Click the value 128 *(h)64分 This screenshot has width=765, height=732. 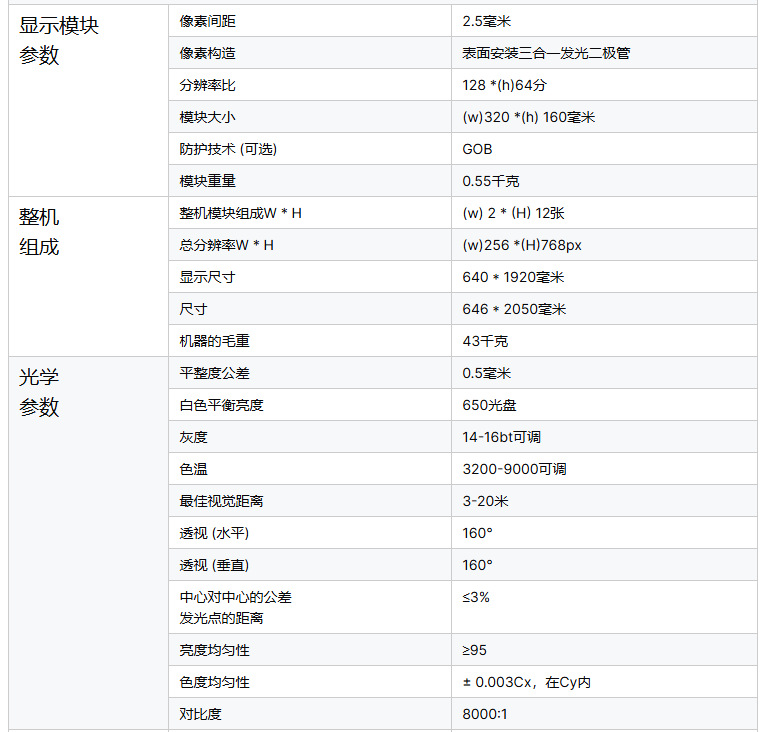pyautogui.click(x=504, y=85)
